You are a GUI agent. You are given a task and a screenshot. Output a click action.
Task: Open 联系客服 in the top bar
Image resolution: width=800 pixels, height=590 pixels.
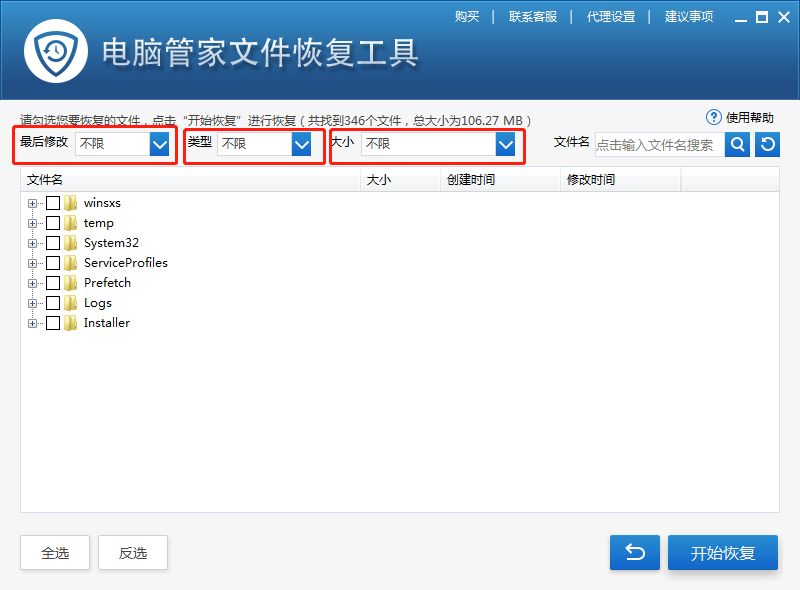point(533,17)
